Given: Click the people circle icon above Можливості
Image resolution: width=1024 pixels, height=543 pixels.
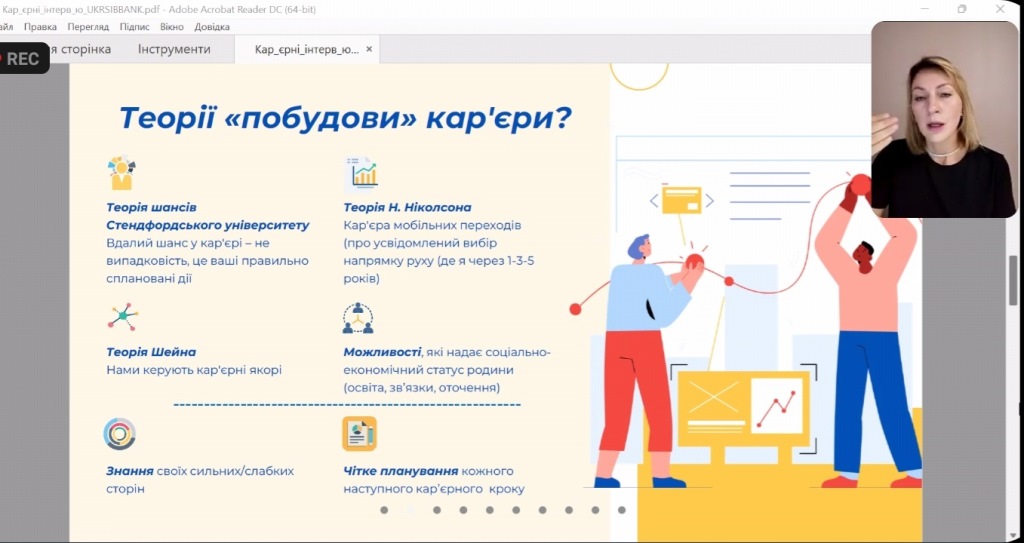Looking at the screenshot, I should tap(358, 318).
